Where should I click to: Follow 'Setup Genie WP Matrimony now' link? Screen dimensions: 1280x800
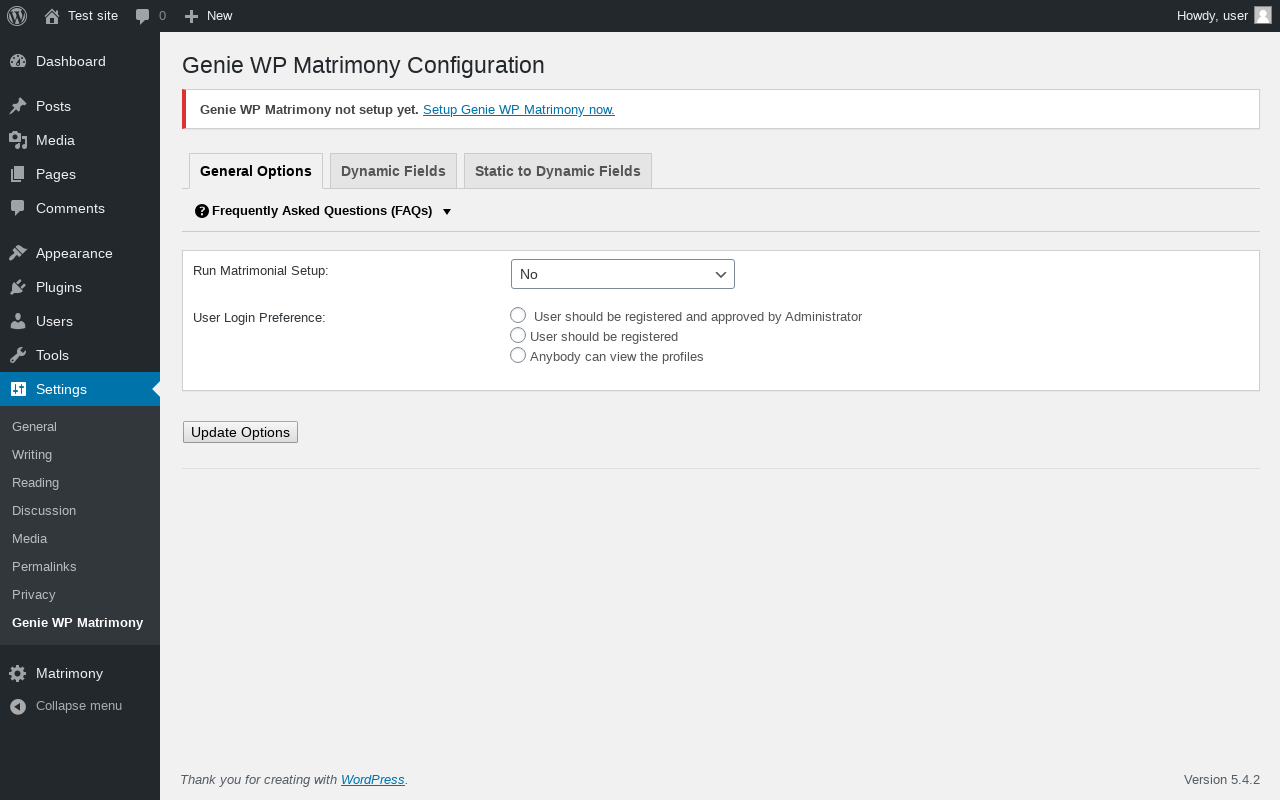(519, 110)
